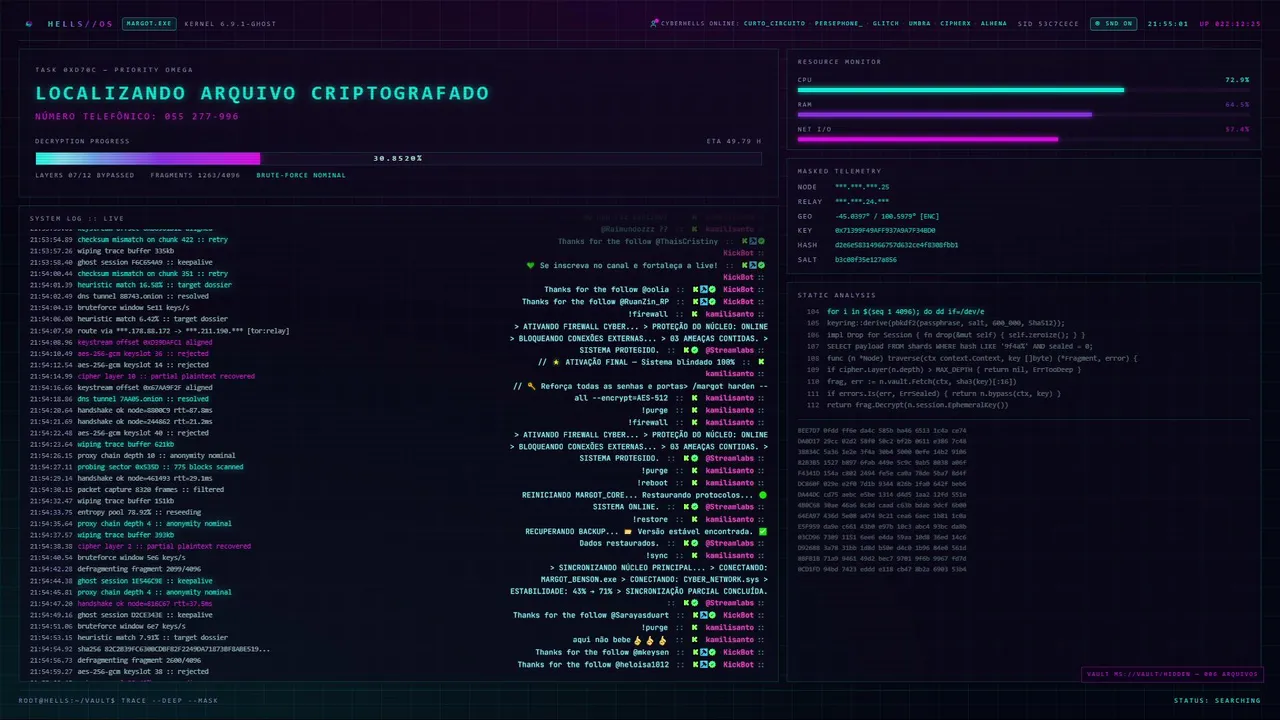Select ALHENA in the online users list

(x=994, y=23)
